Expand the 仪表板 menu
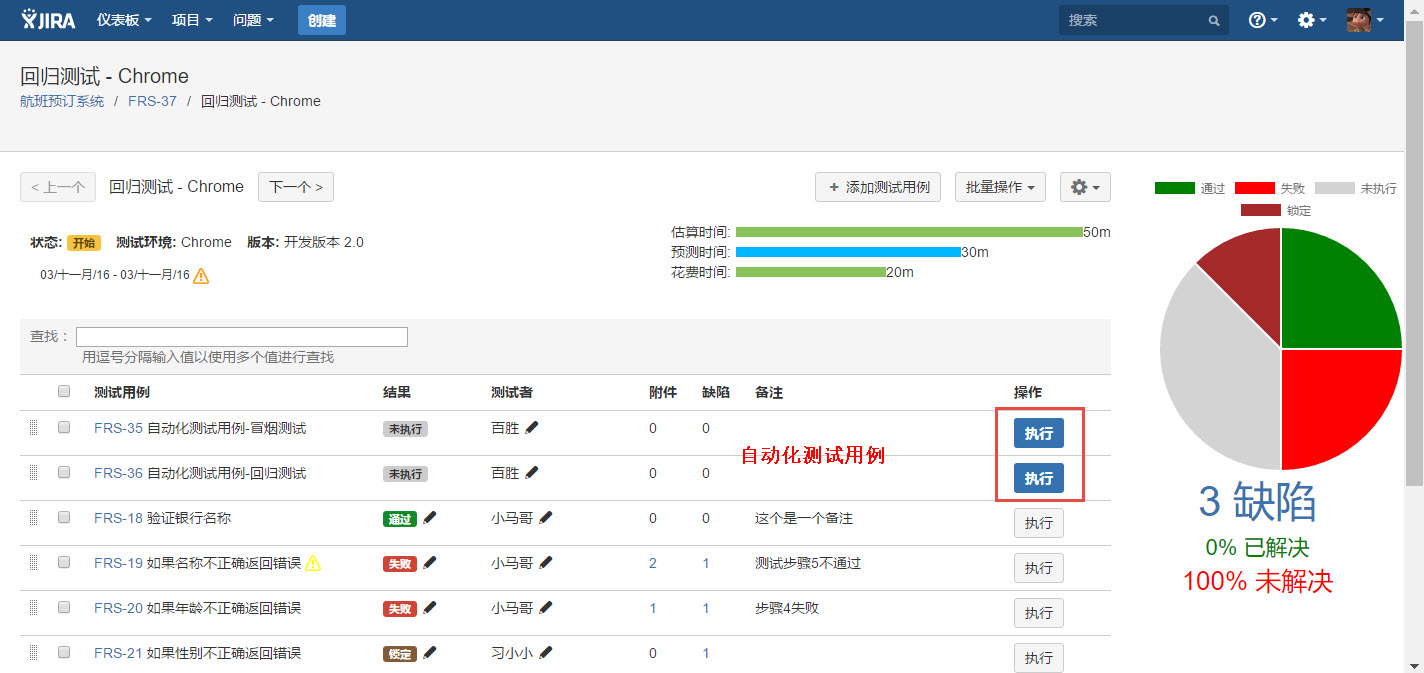The image size is (1424, 673). click(124, 20)
